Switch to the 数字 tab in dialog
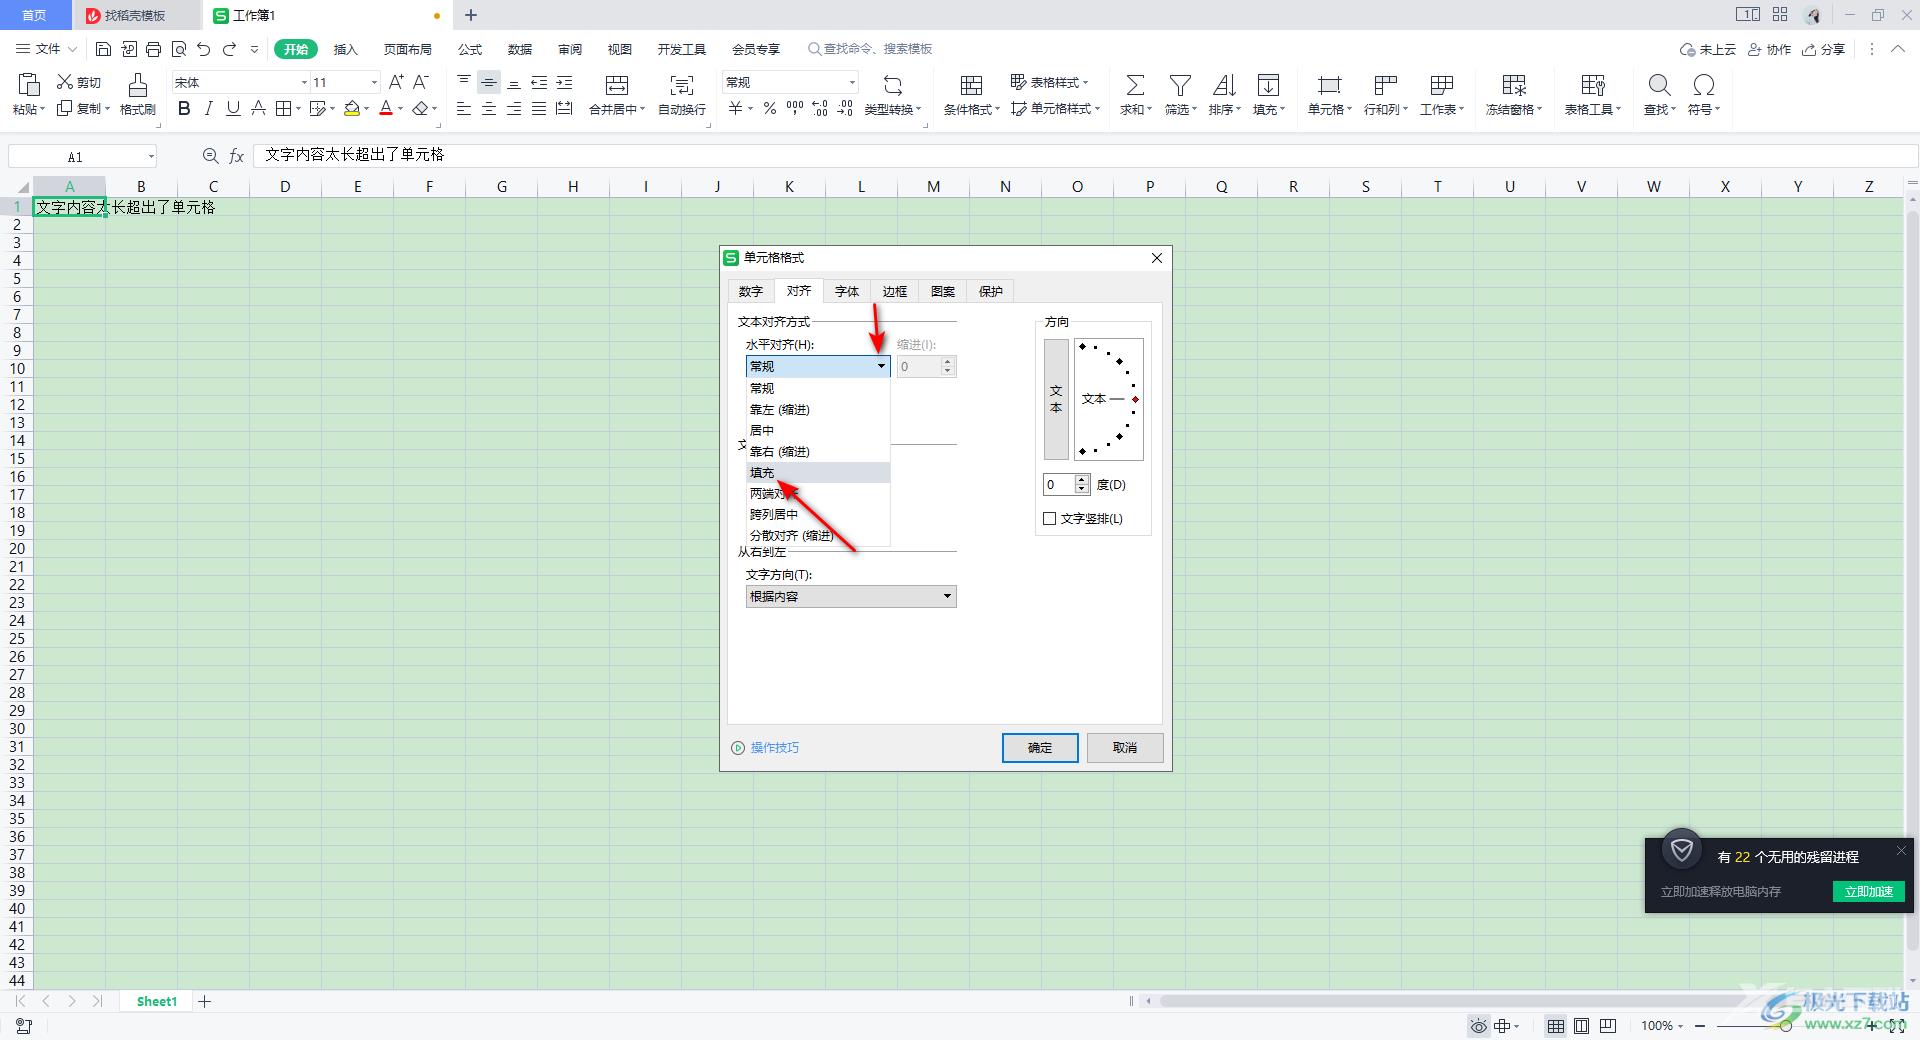The image size is (1920, 1040). click(x=751, y=291)
